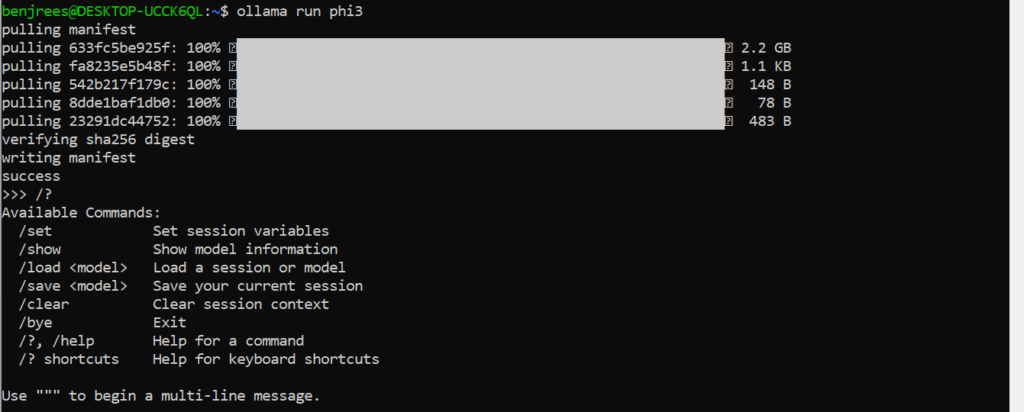Click the 'success' status line
This screenshot has width=1024, height=412.
tap(31, 176)
